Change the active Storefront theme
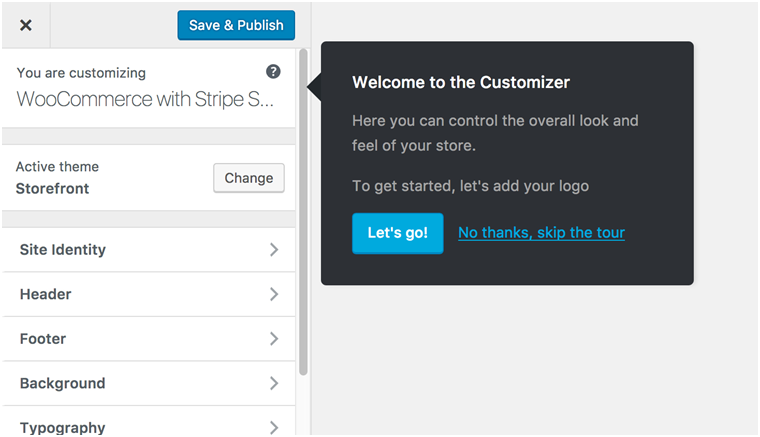This screenshot has height=437, width=760. pos(249,178)
